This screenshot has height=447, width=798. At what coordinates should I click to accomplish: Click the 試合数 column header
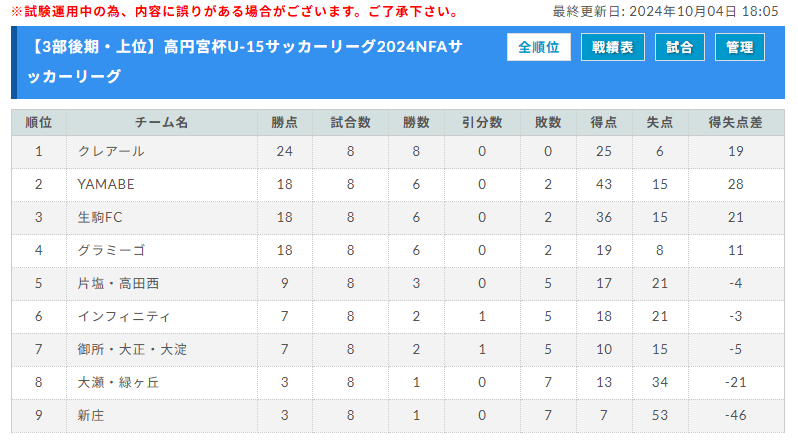coord(351,122)
